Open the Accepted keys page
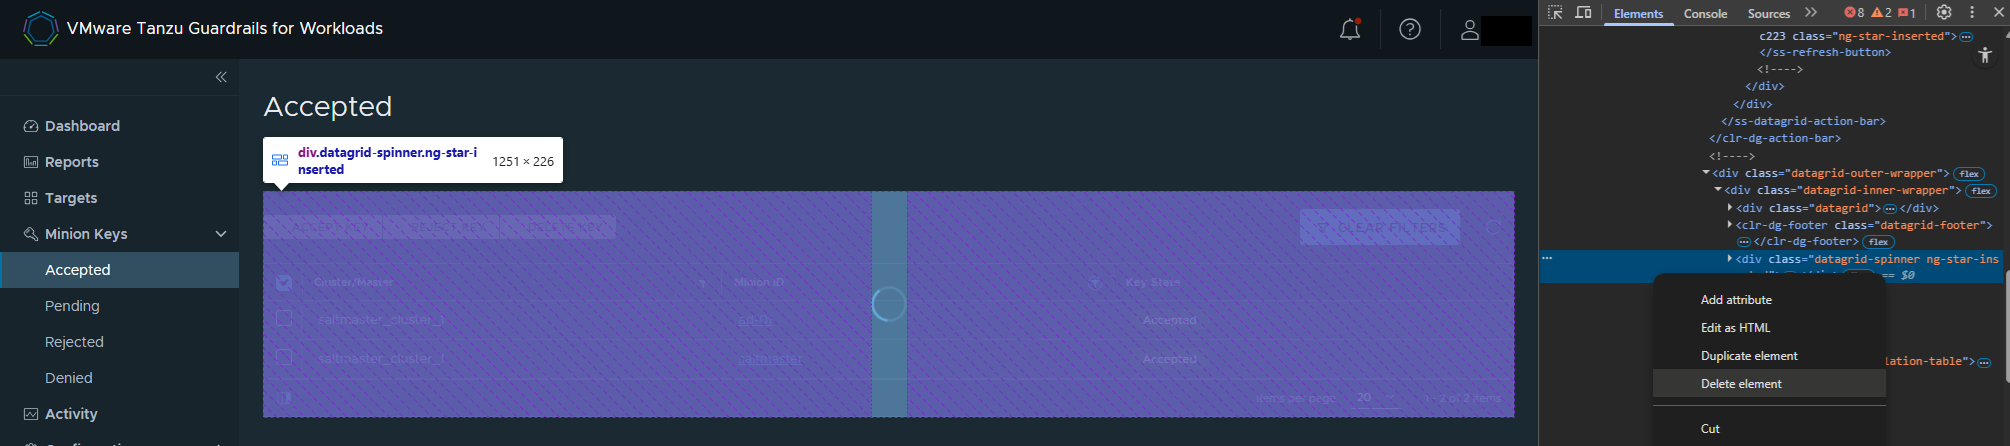 click(120, 270)
